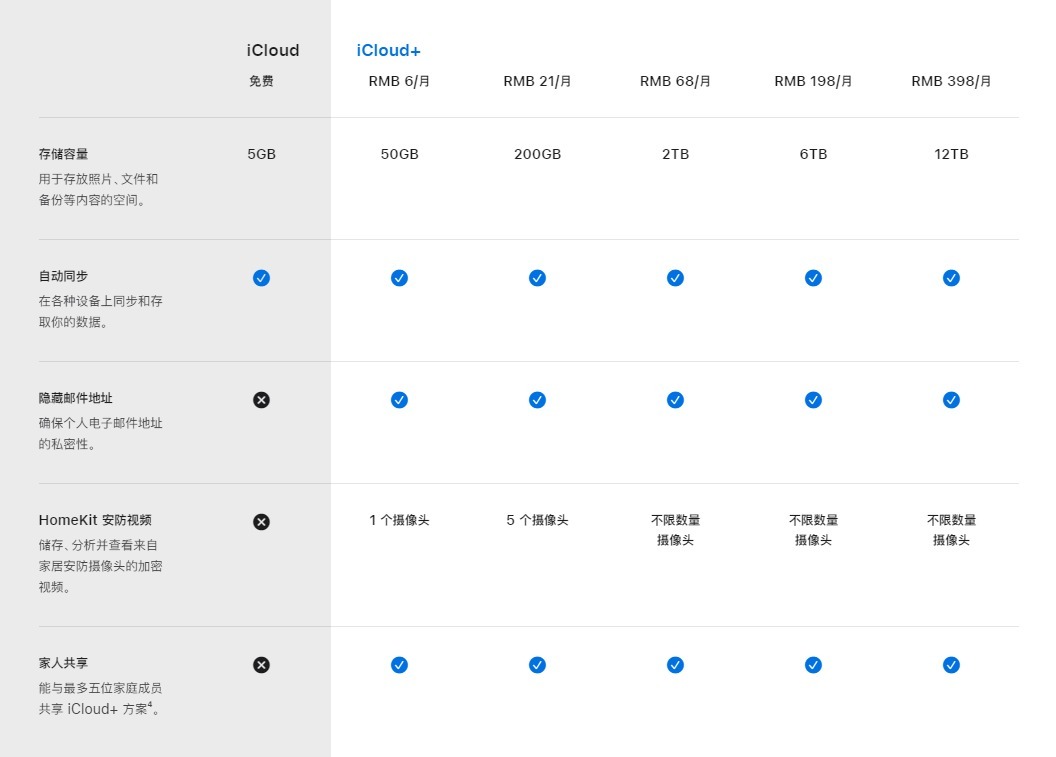This screenshot has height=757, width=1056.
Task: Click the HomeKit 安防视频 row title
Action: pos(95,521)
